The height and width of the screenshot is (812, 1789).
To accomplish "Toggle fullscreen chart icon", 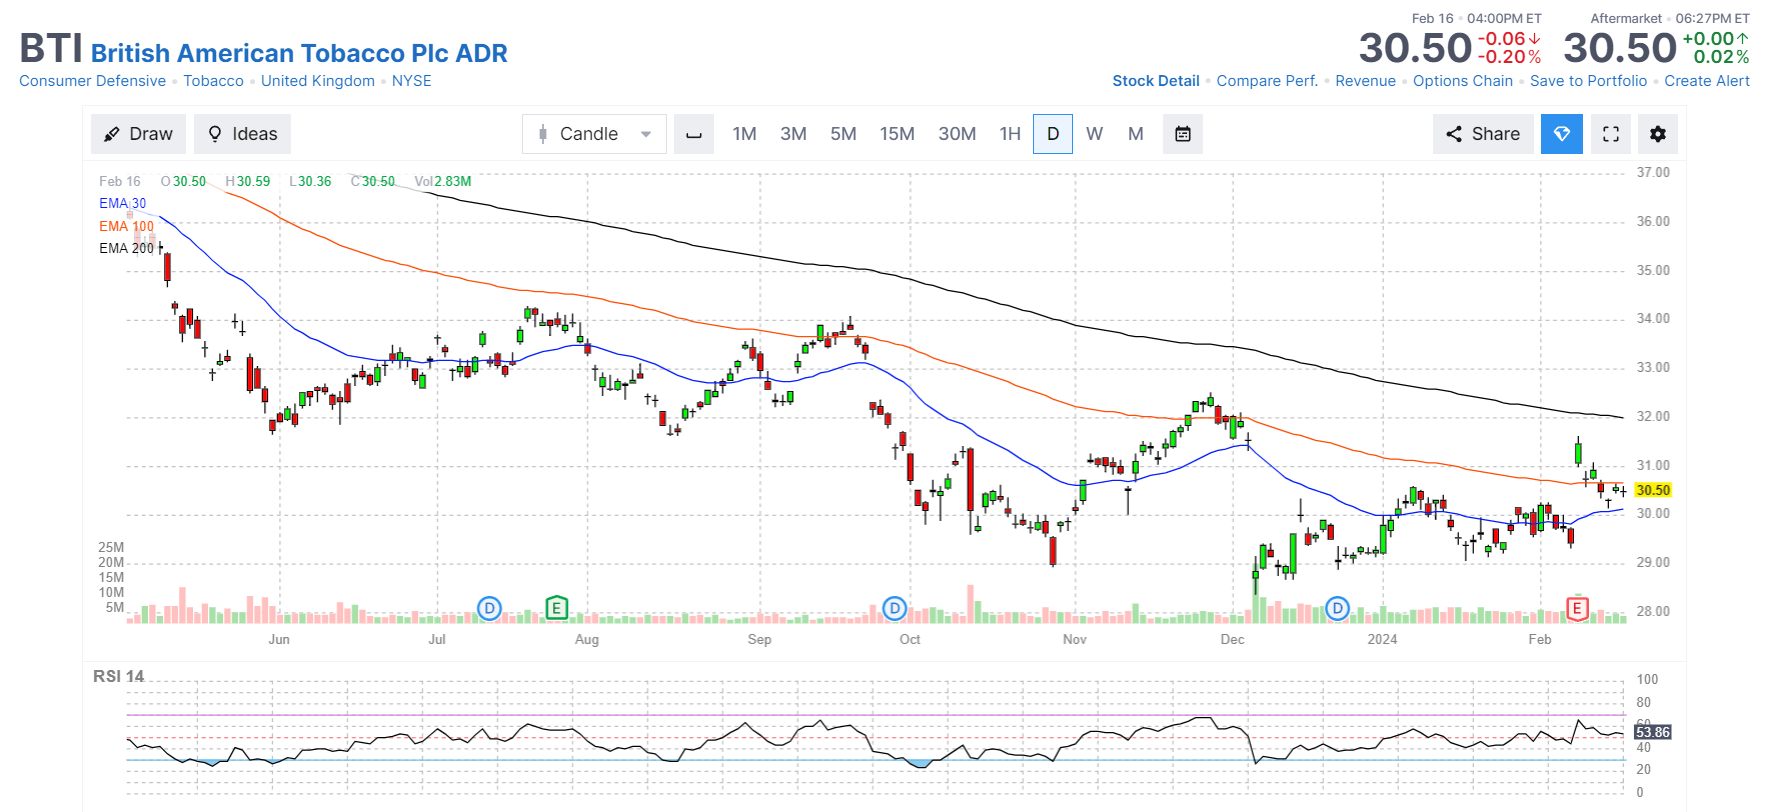I will [1611, 134].
